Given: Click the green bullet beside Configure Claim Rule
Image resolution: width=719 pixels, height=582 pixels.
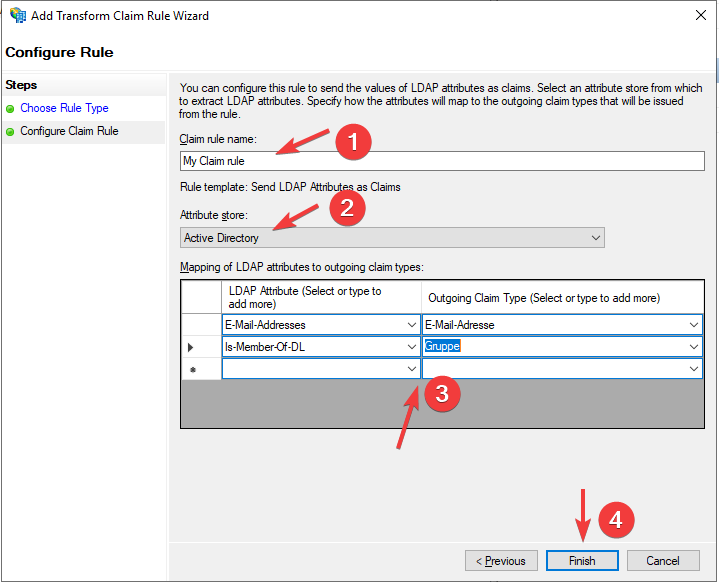Looking at the screenshot, I should click(x=11, y=131).
